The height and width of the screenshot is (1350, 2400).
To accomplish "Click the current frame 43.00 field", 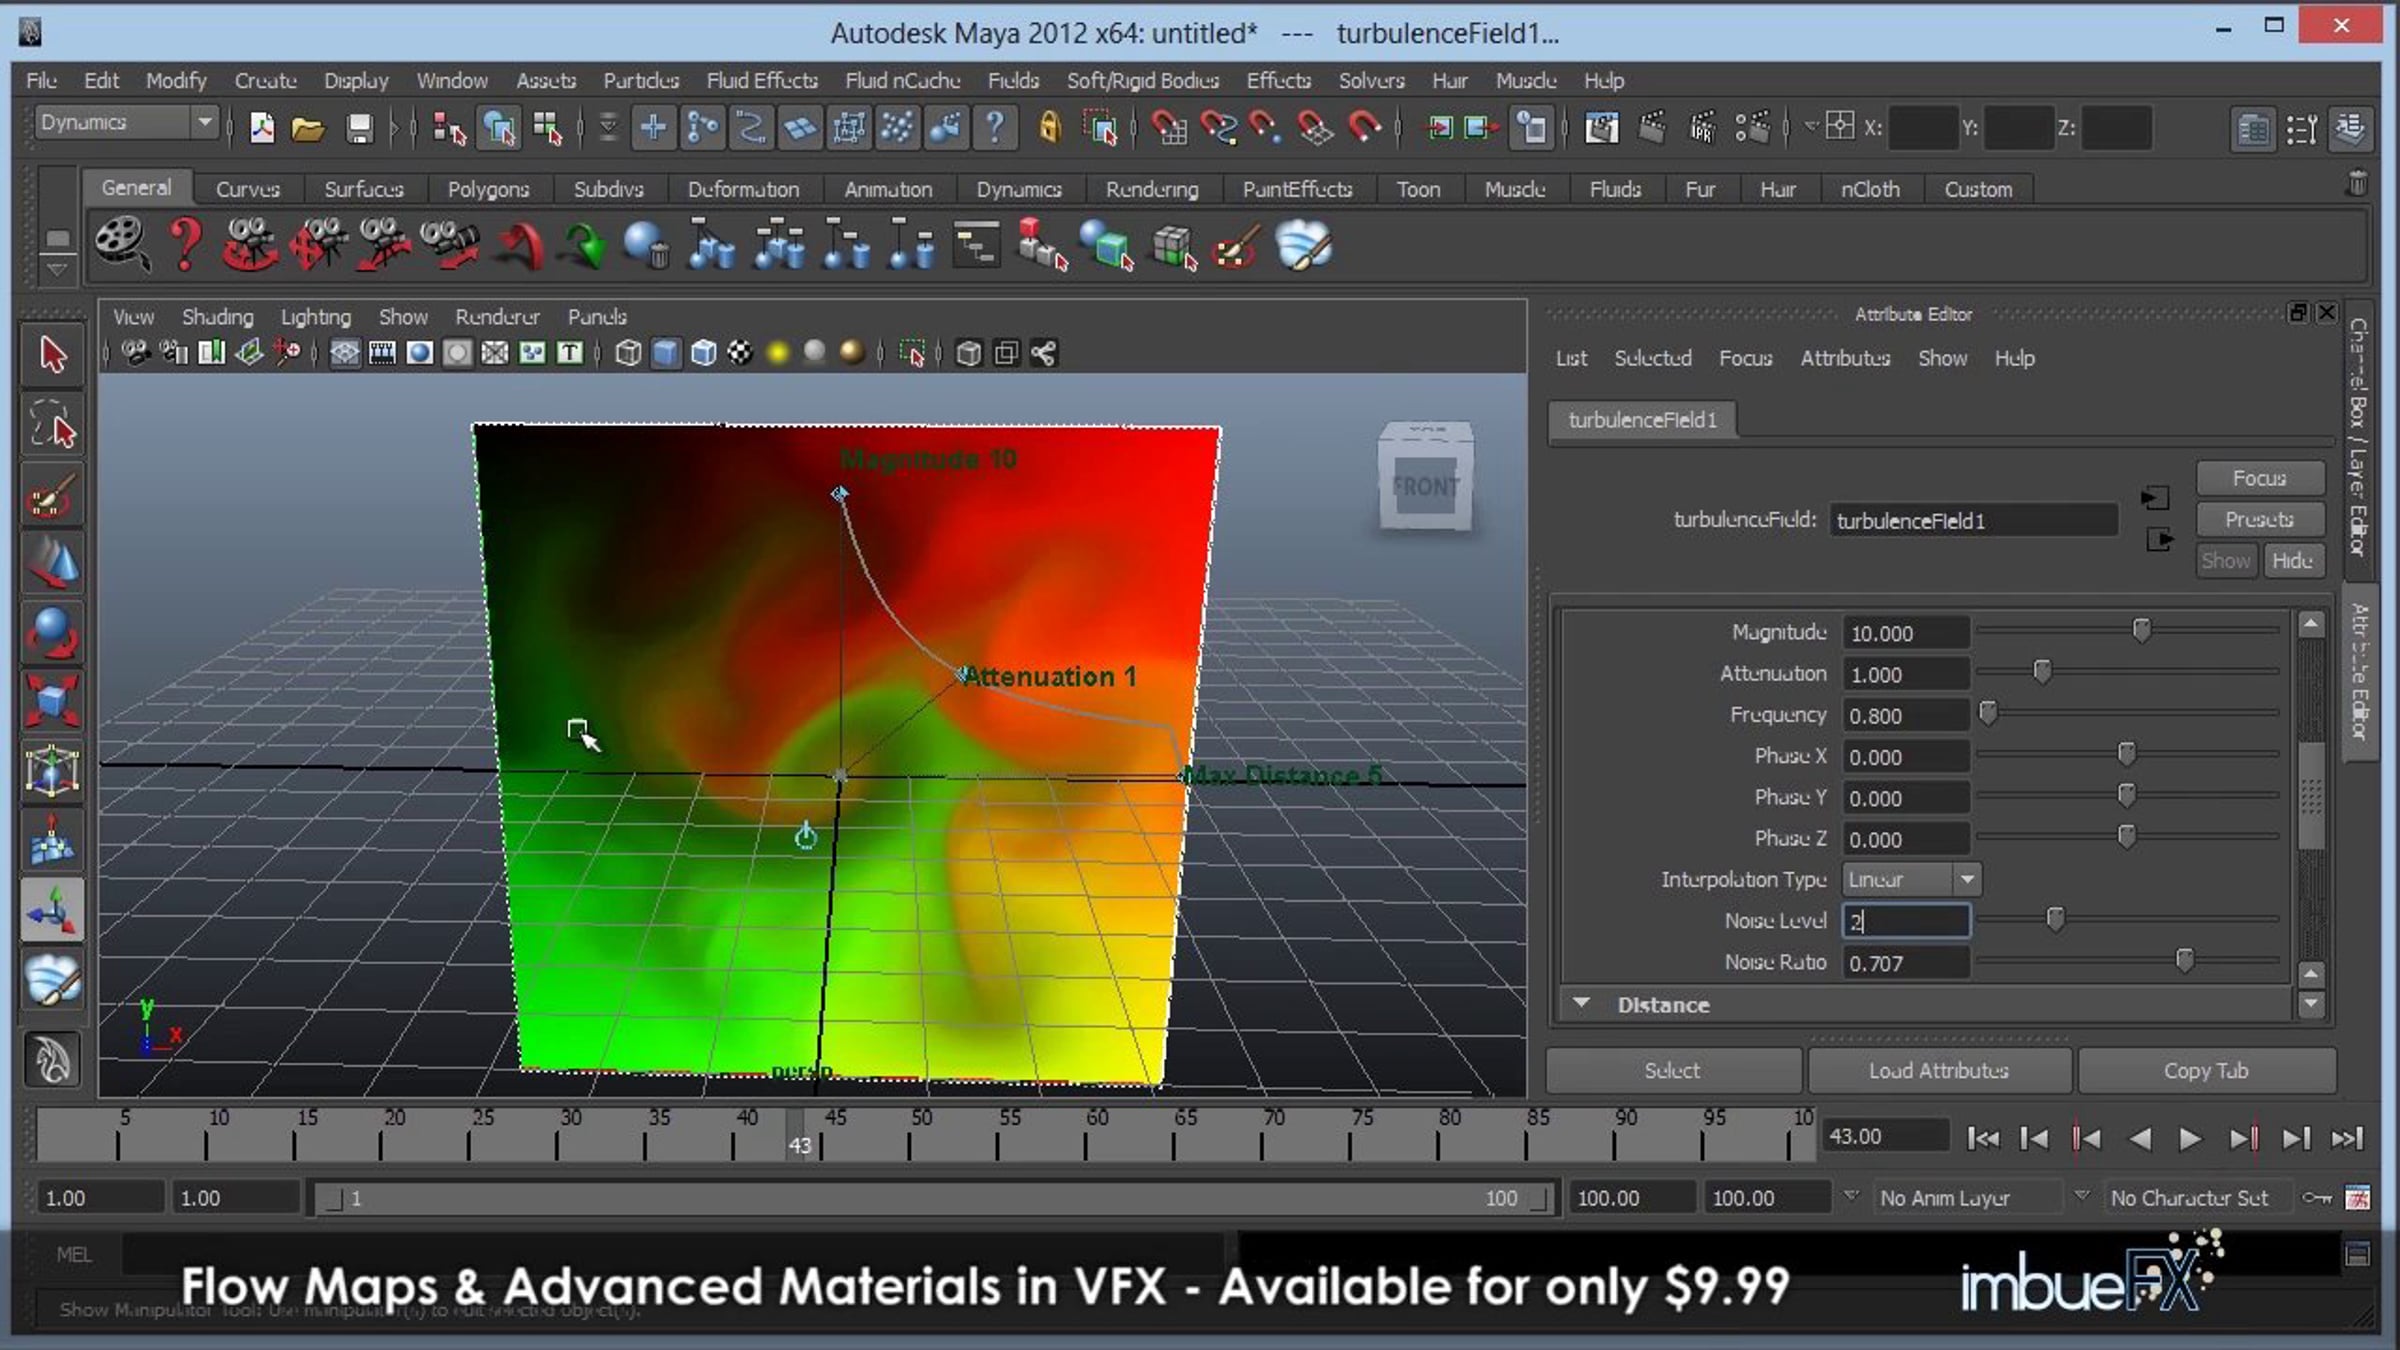I will point(1884,1137).
